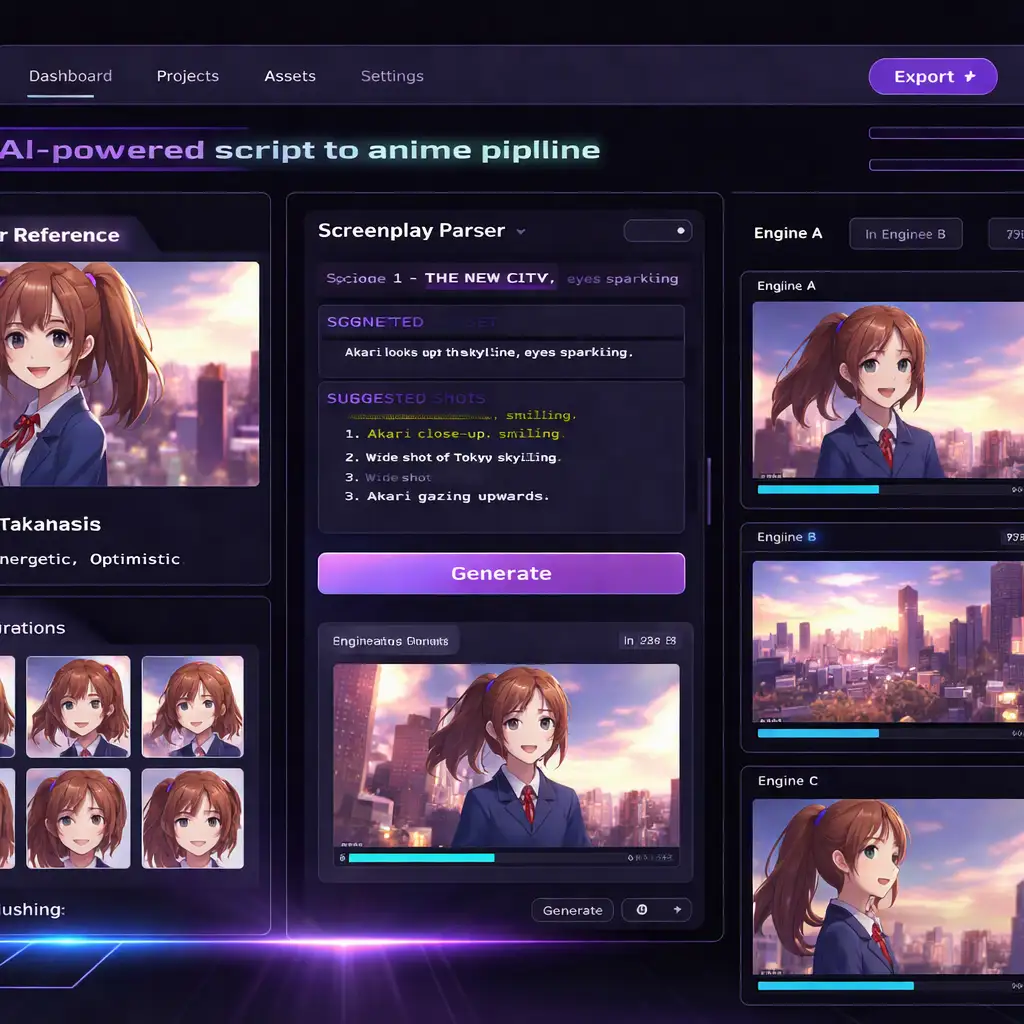The width and height of the screenshot is (1024, 1024).
Task: Click the 'Optimistic' trait text
Action: (135, 559)
